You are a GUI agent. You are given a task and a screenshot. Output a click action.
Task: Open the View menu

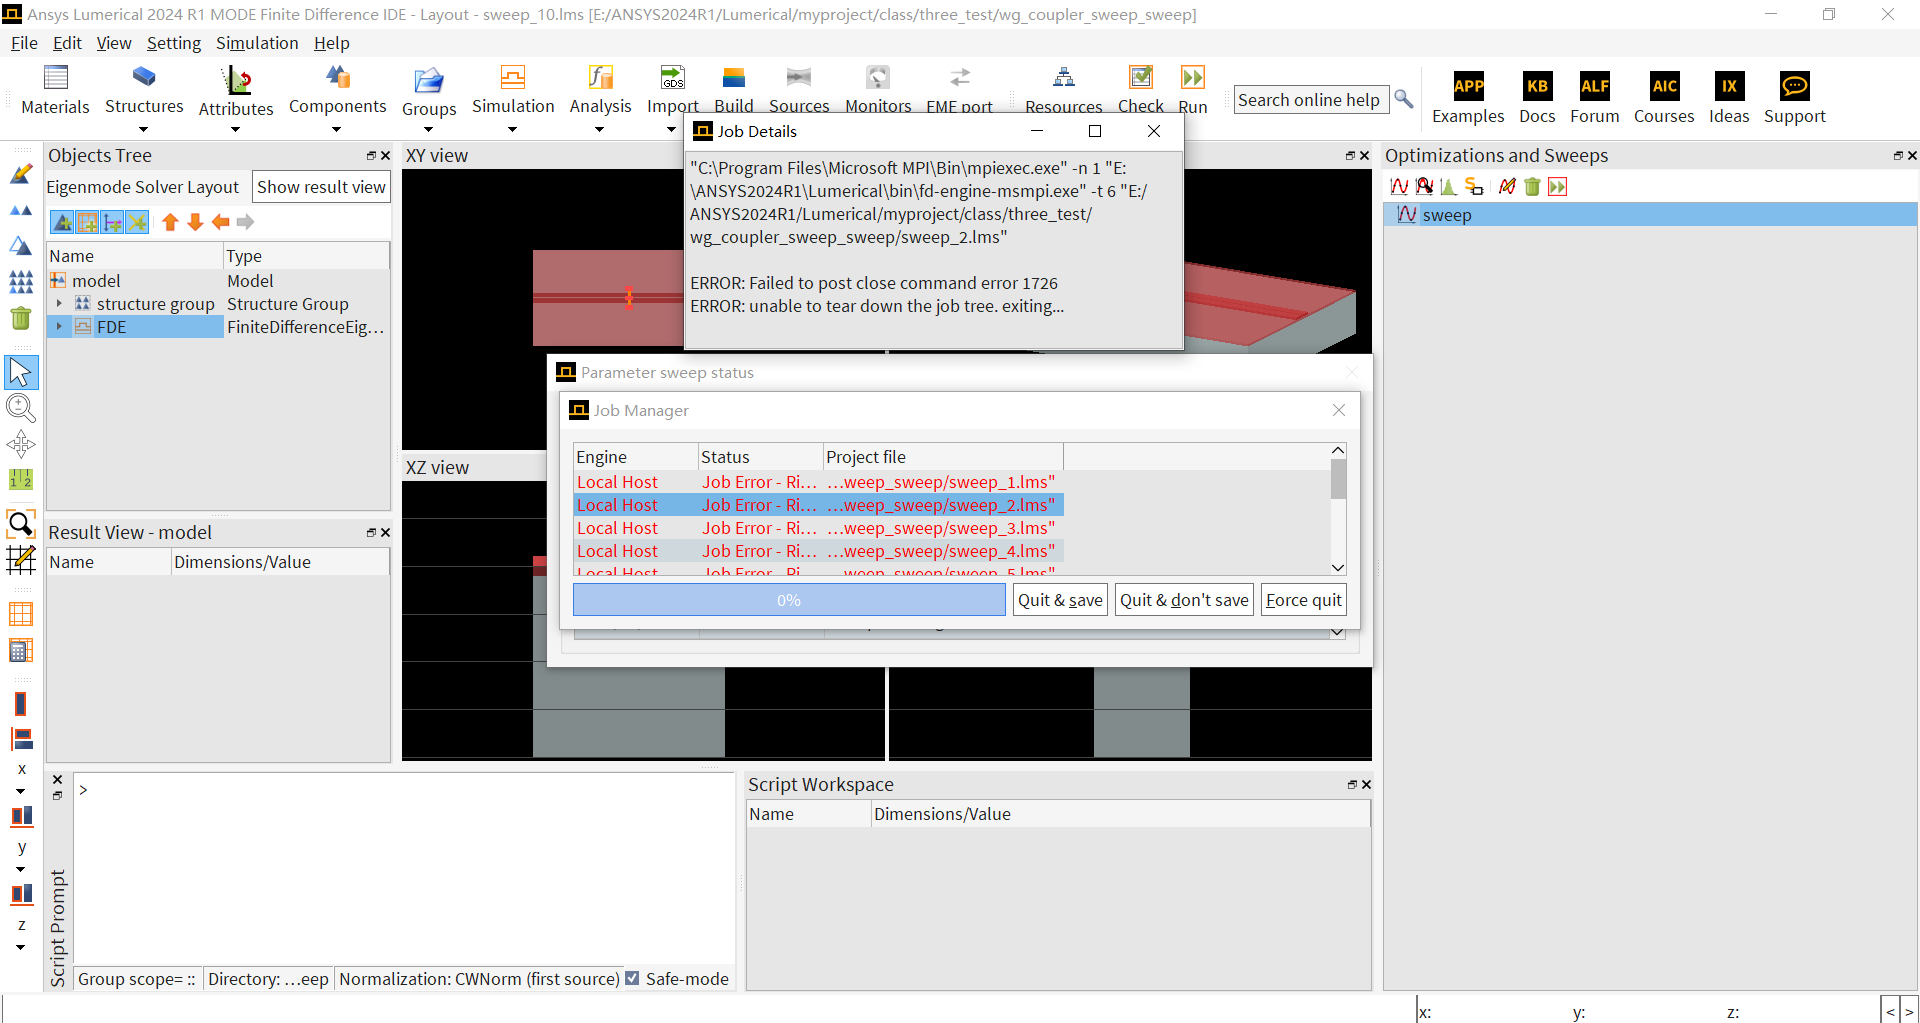tap(114, 43)
